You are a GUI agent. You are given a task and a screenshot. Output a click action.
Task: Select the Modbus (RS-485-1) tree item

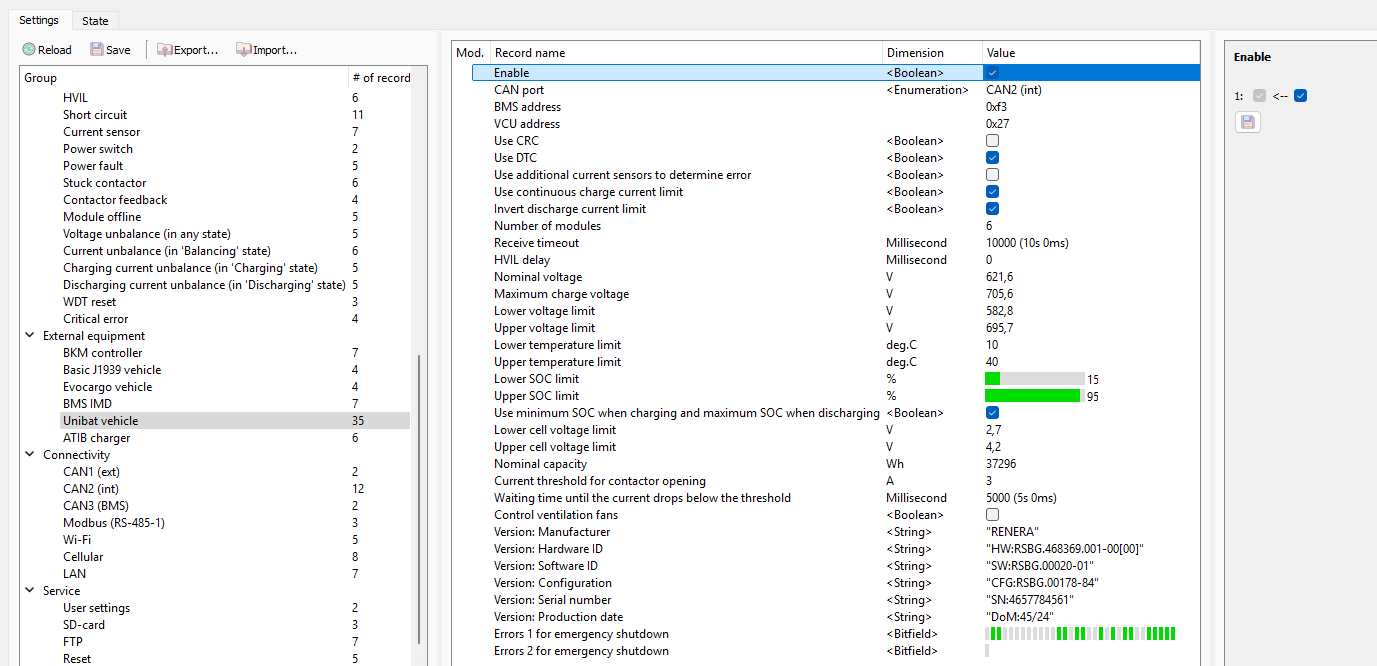point(113,523)
